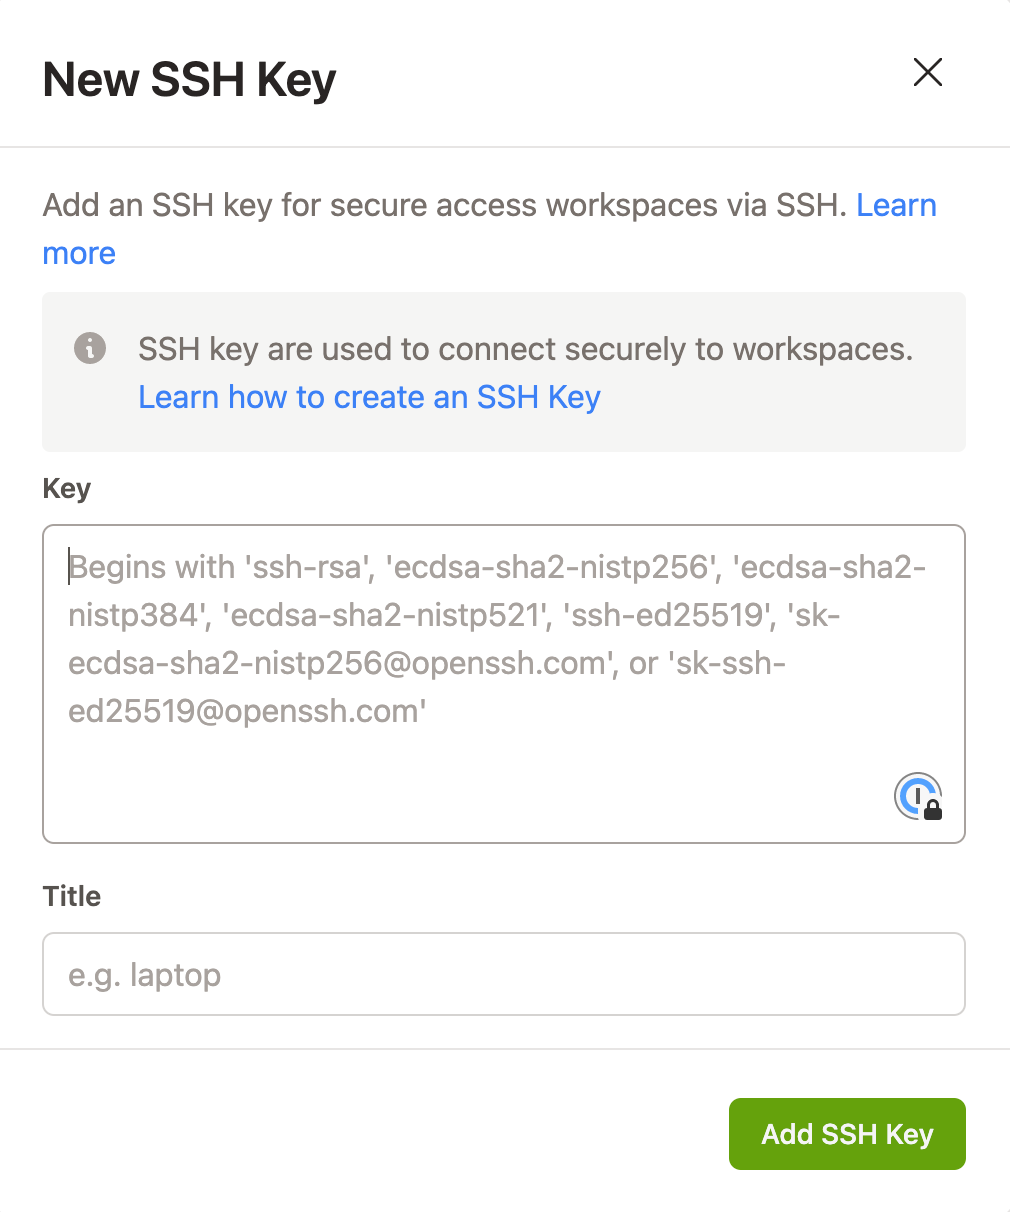Screen dimensions: 1010x1212
Task: Click the 'New SSH Key' heading
Action: pyautogui.click(x=188, y=80)
